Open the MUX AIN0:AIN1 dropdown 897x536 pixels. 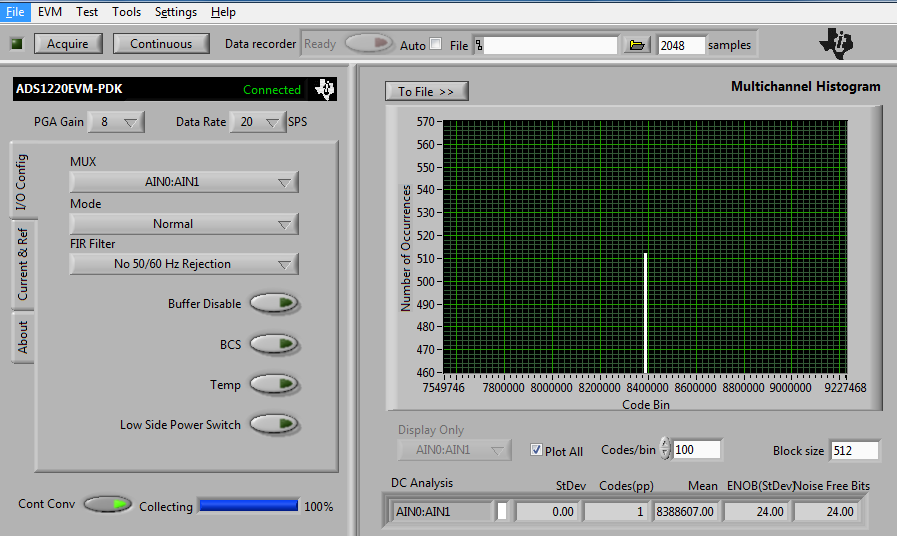coord(184,182)
